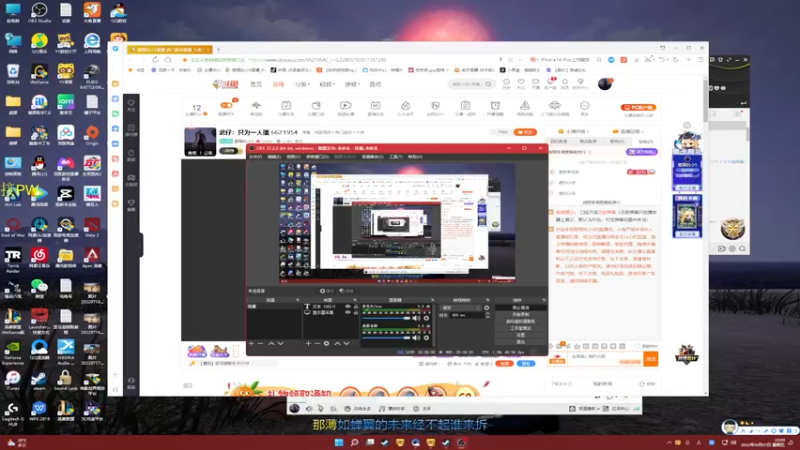Open source properties gear in Sources toolbar

327,343
